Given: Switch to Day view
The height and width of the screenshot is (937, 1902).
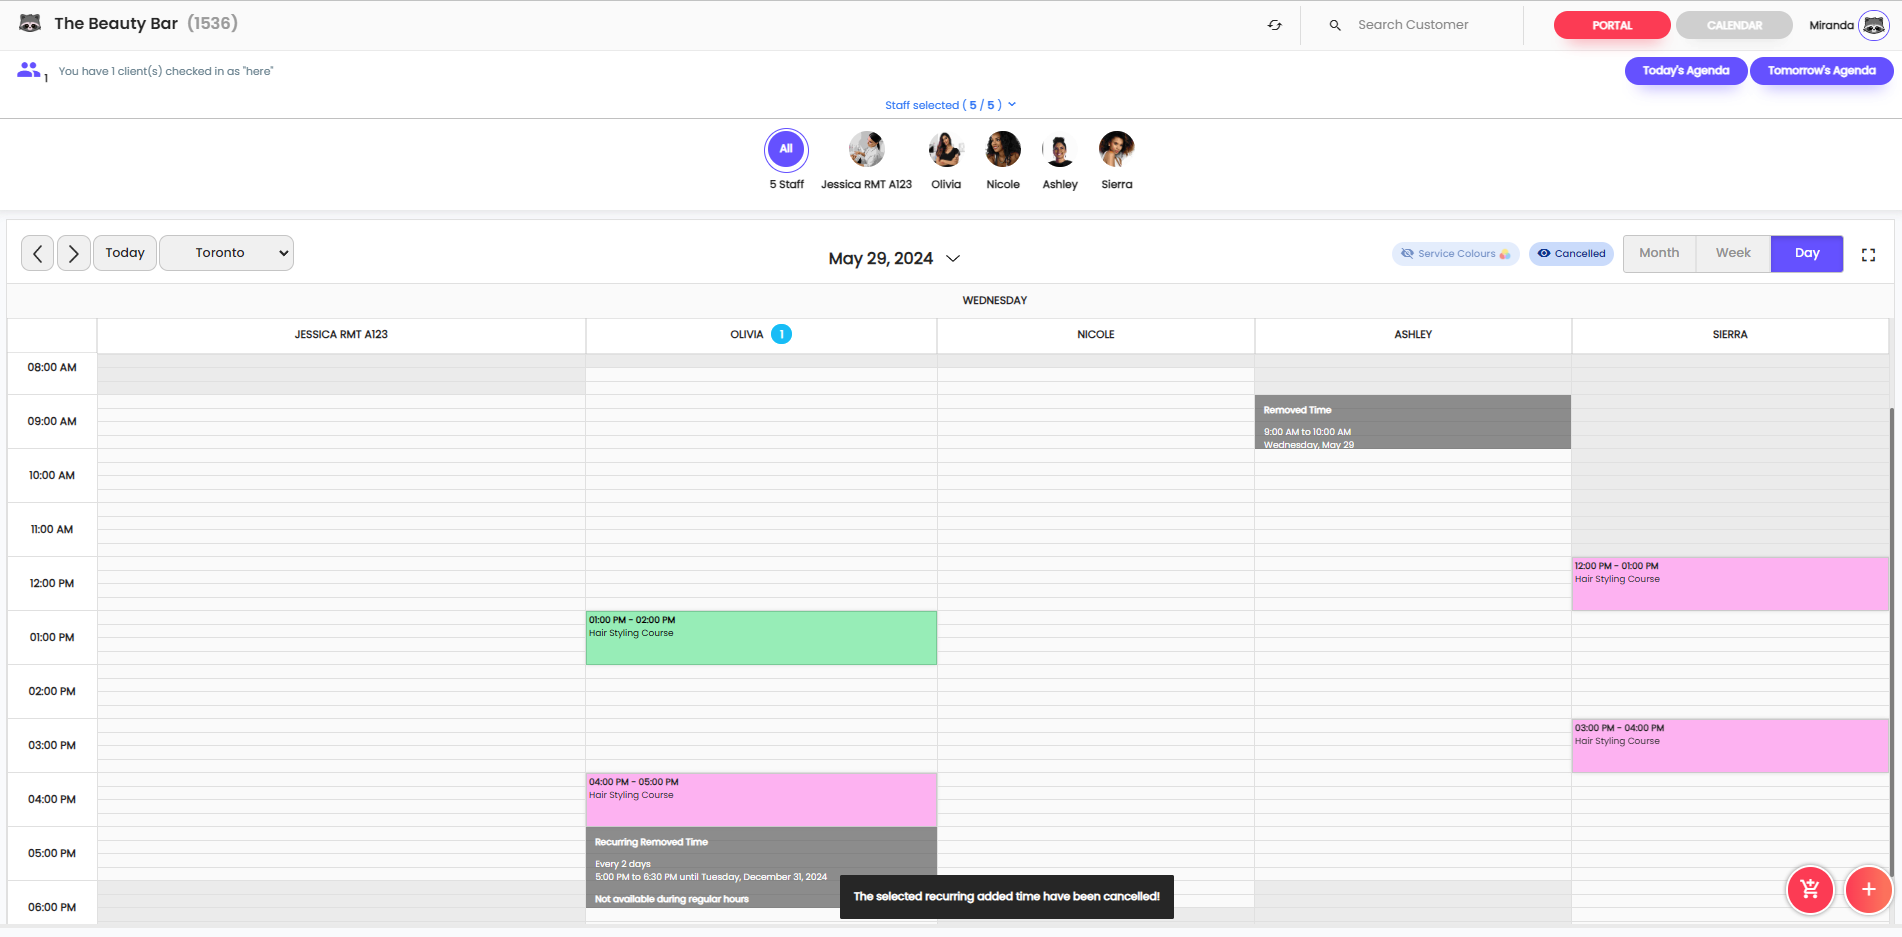Looking at the screenshot, I should 1807,254.
